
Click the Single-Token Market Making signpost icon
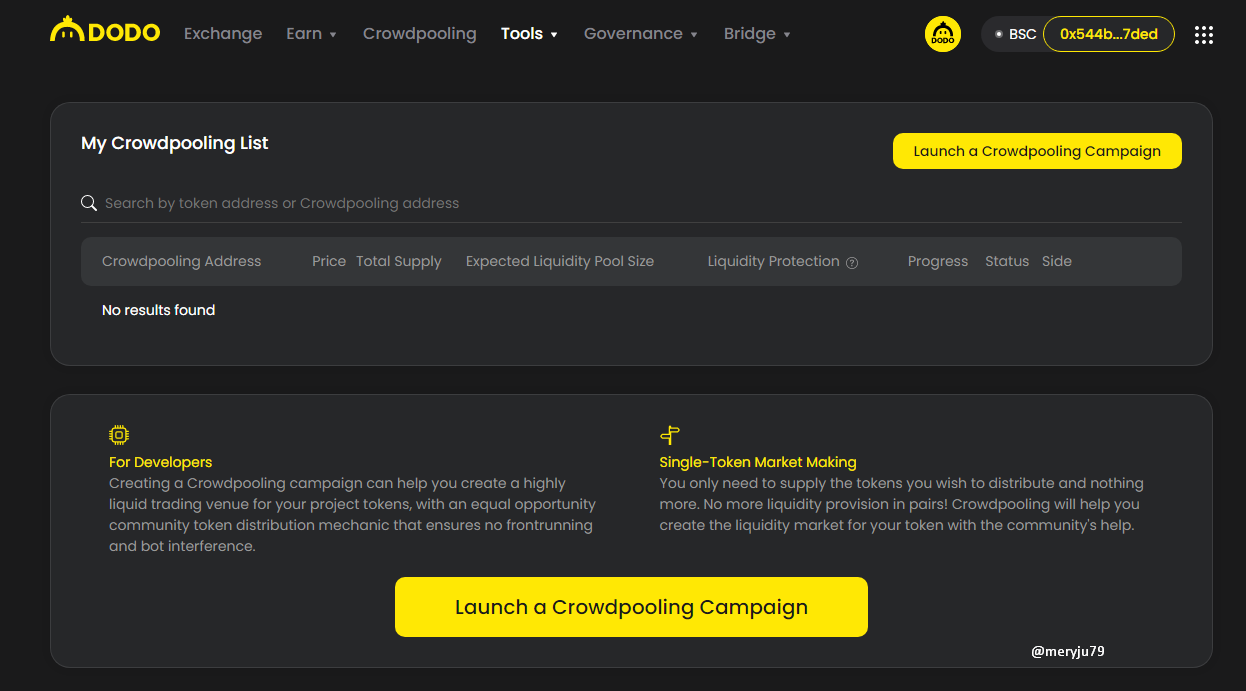coord(670,435)
